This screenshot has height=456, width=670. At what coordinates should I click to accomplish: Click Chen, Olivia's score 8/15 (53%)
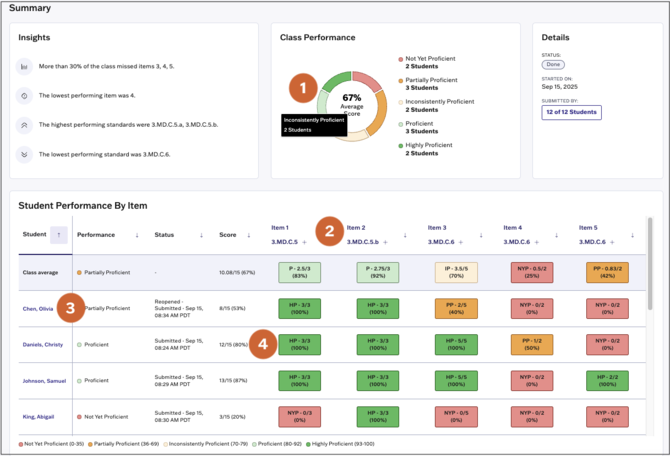[232, 309]
